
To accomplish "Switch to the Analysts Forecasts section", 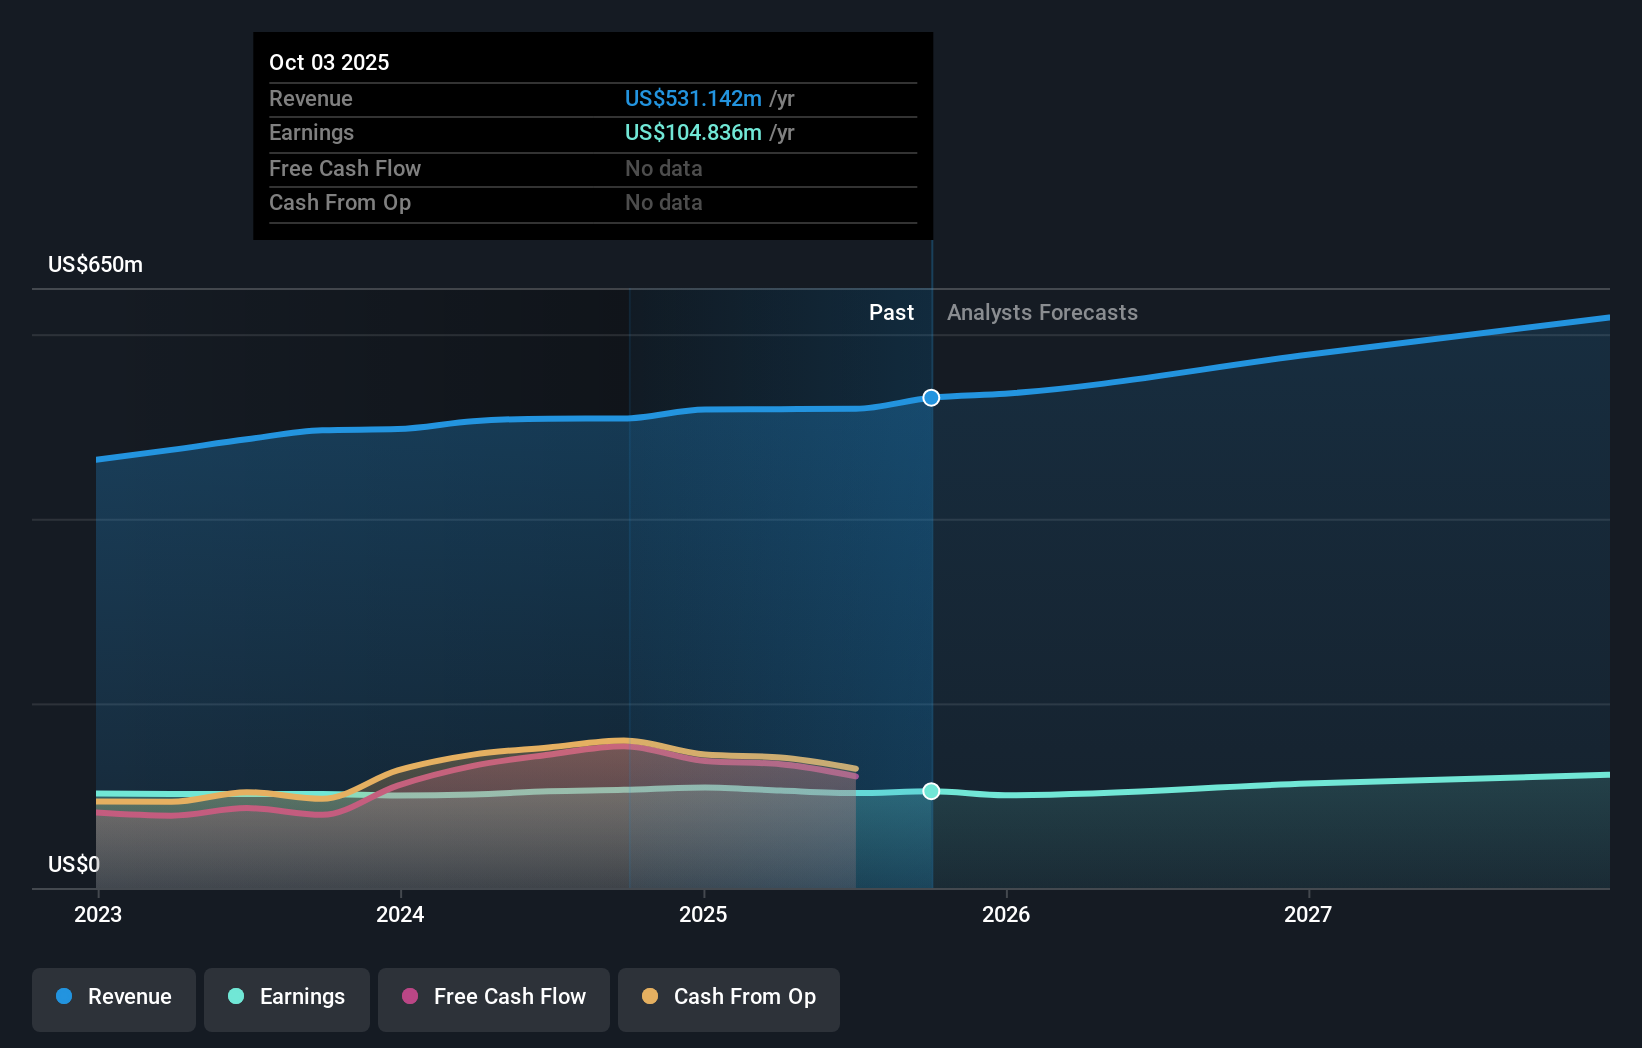I will point(1042,312).
